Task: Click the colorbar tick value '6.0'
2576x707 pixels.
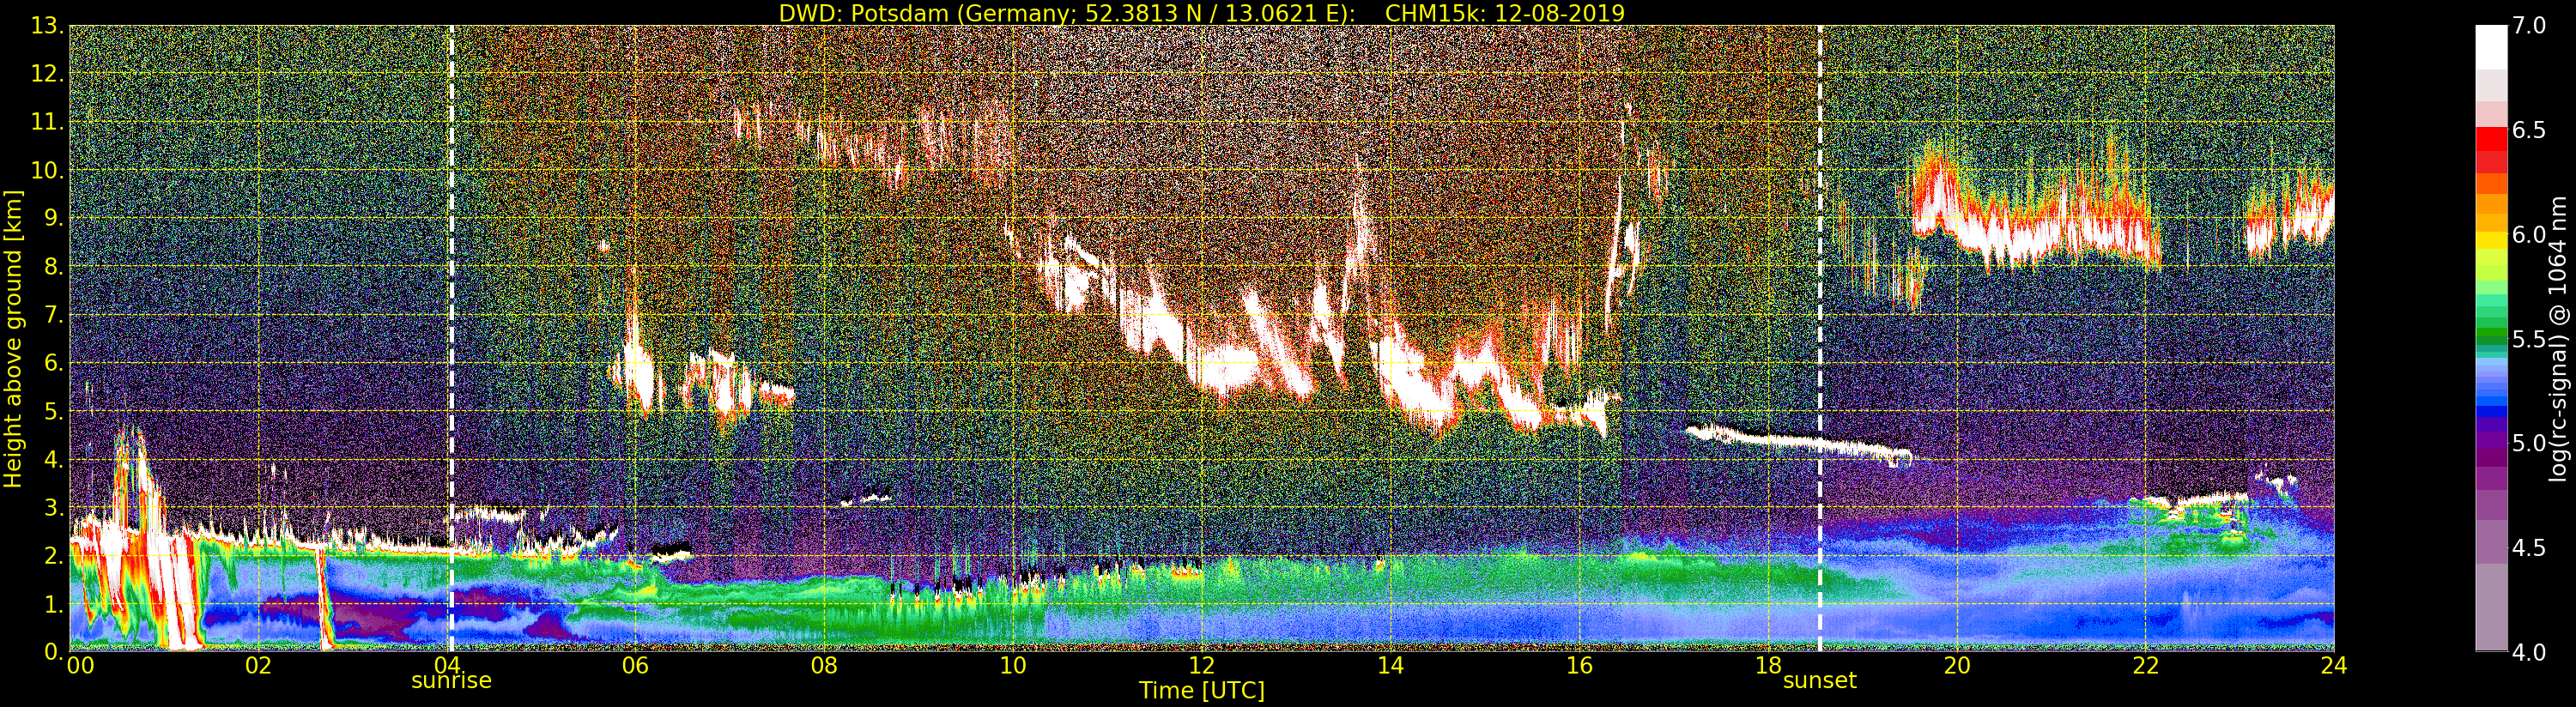Action: [x=2529, y=235]
